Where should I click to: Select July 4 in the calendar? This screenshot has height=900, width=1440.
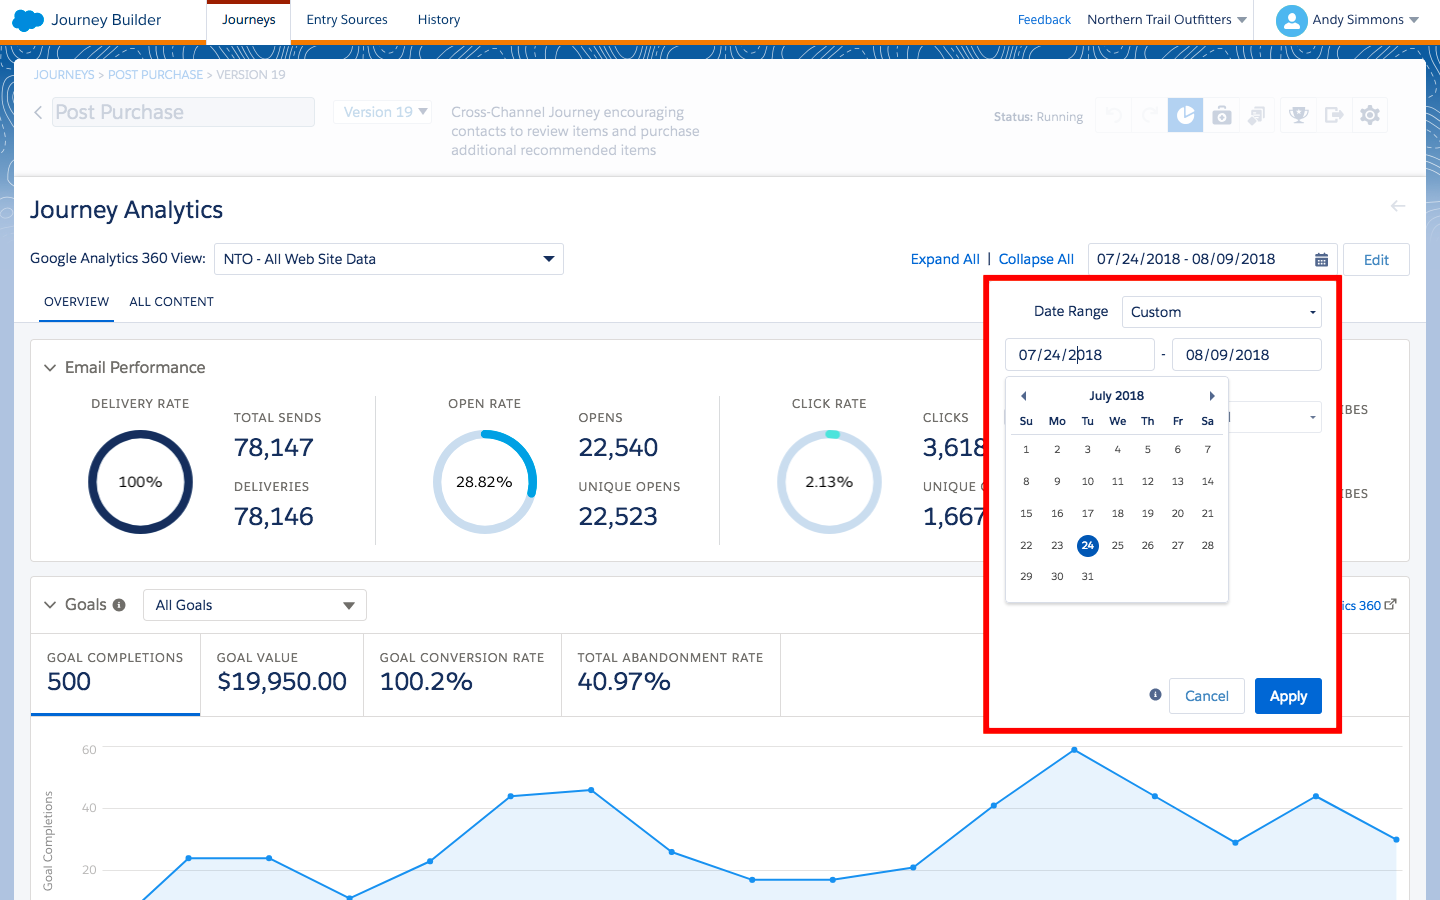(x=1118, y=449)
